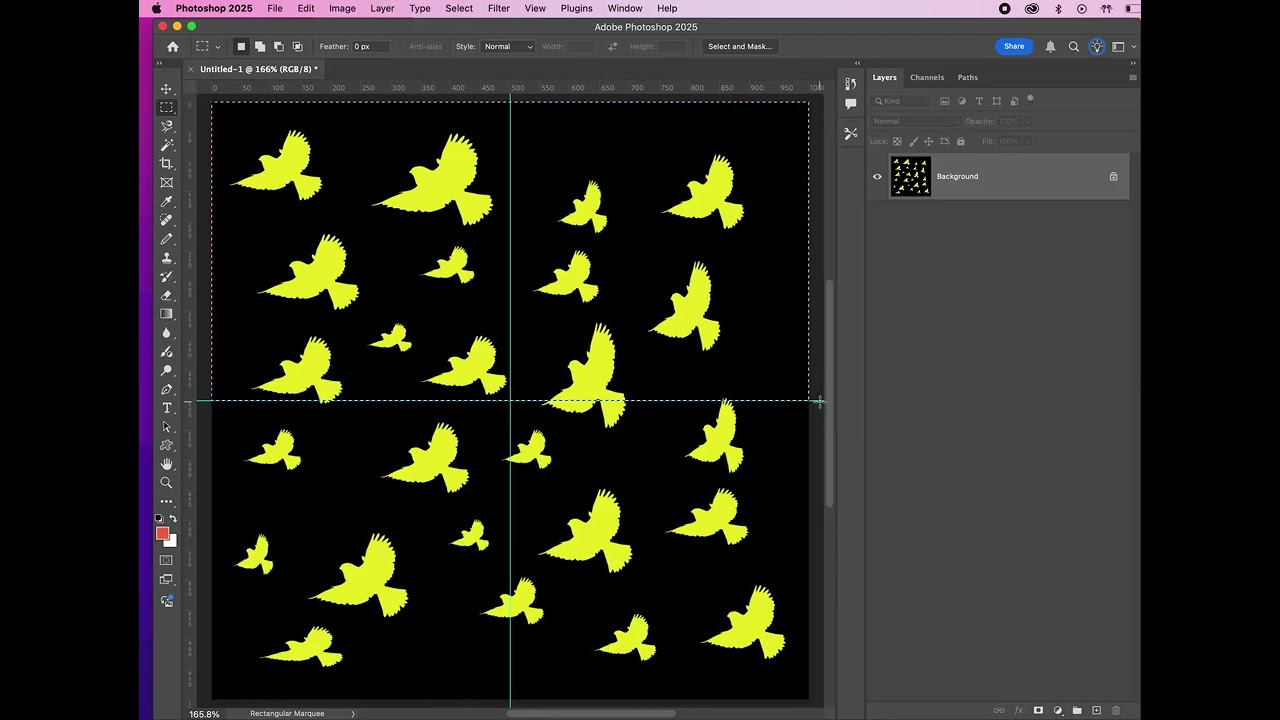Toggle Subtract from Selection mode

click(278, 46)
